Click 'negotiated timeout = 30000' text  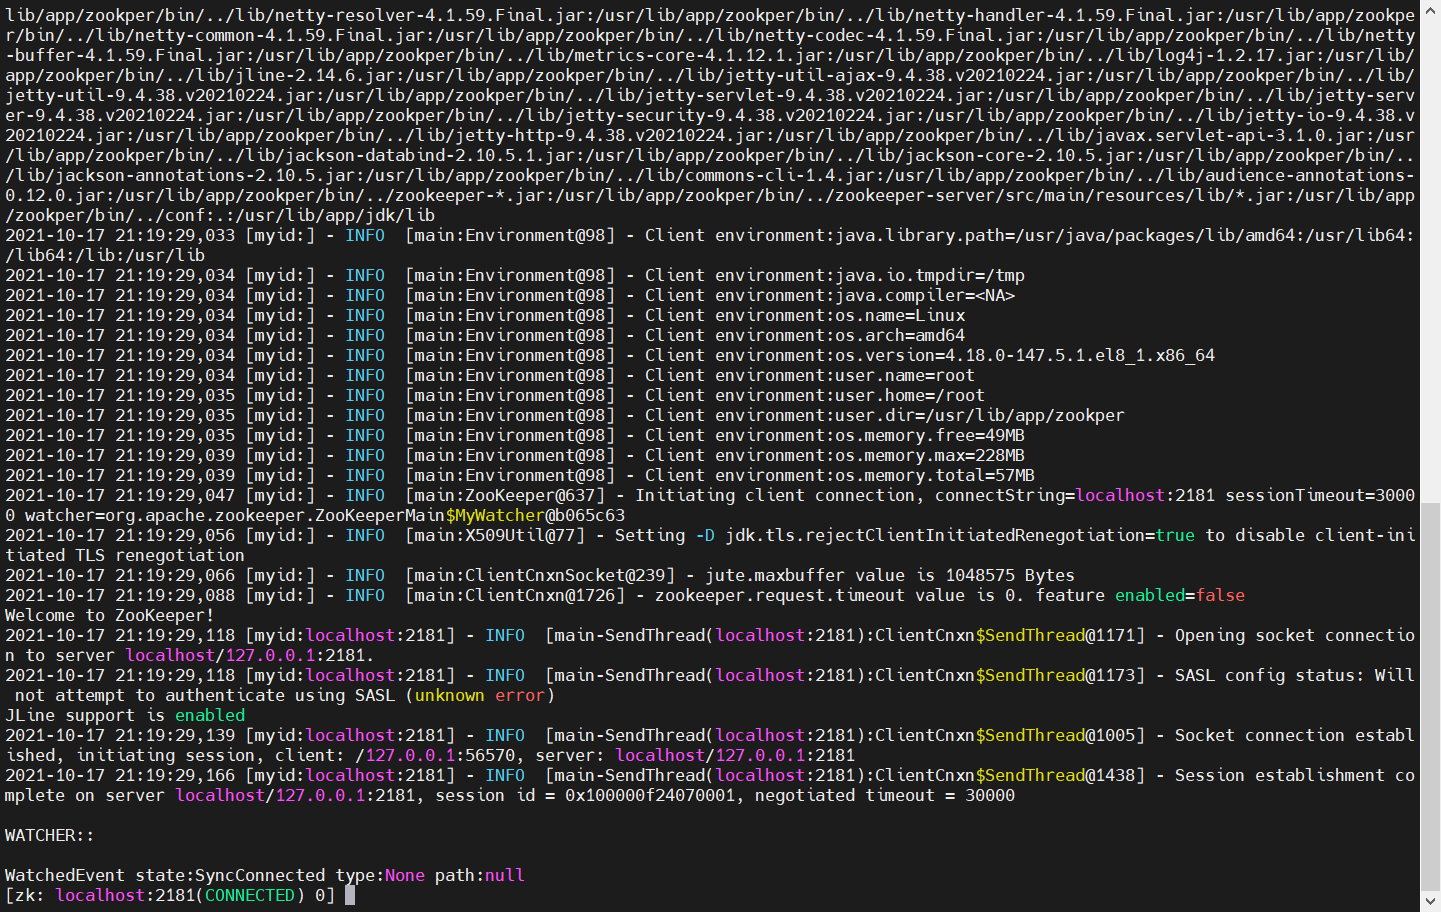[885, 795]
